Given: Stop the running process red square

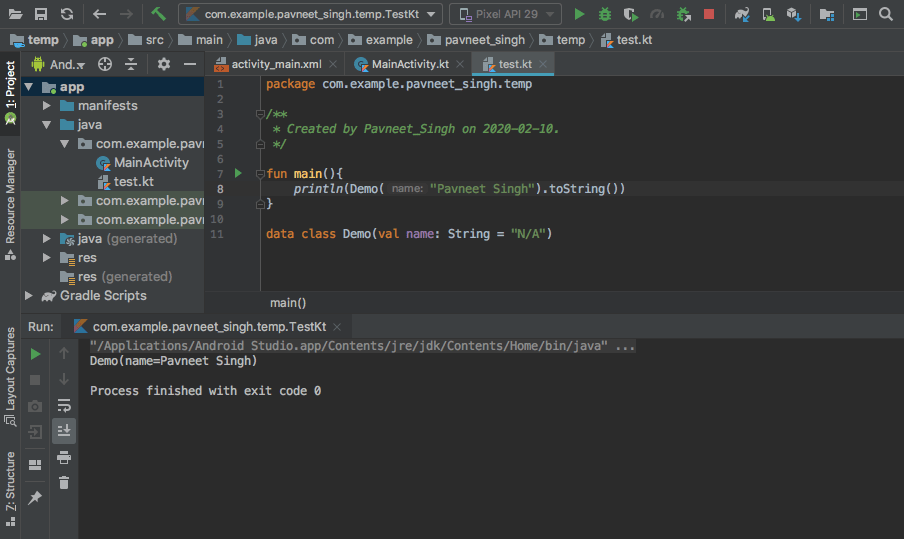Looking at the screenshot, I should click(x=709, y=14).
